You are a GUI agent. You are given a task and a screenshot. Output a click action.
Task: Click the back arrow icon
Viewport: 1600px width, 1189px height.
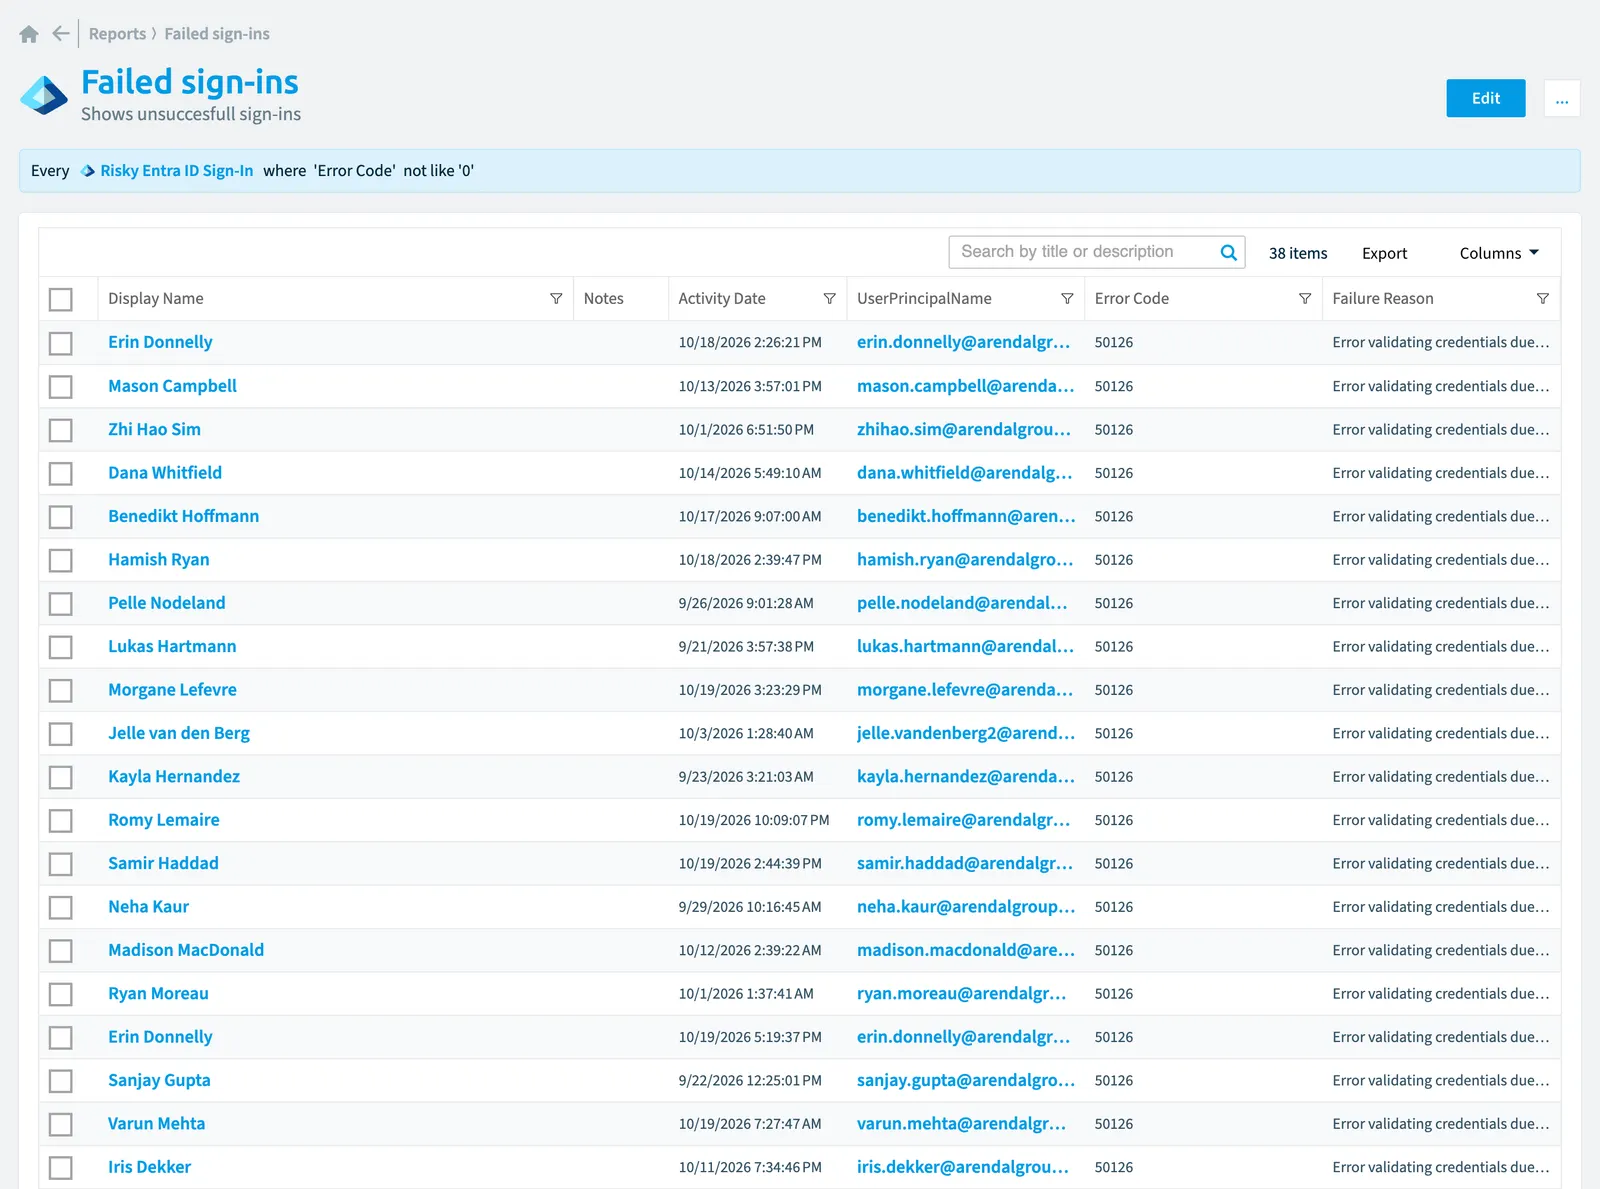point(61,34)
